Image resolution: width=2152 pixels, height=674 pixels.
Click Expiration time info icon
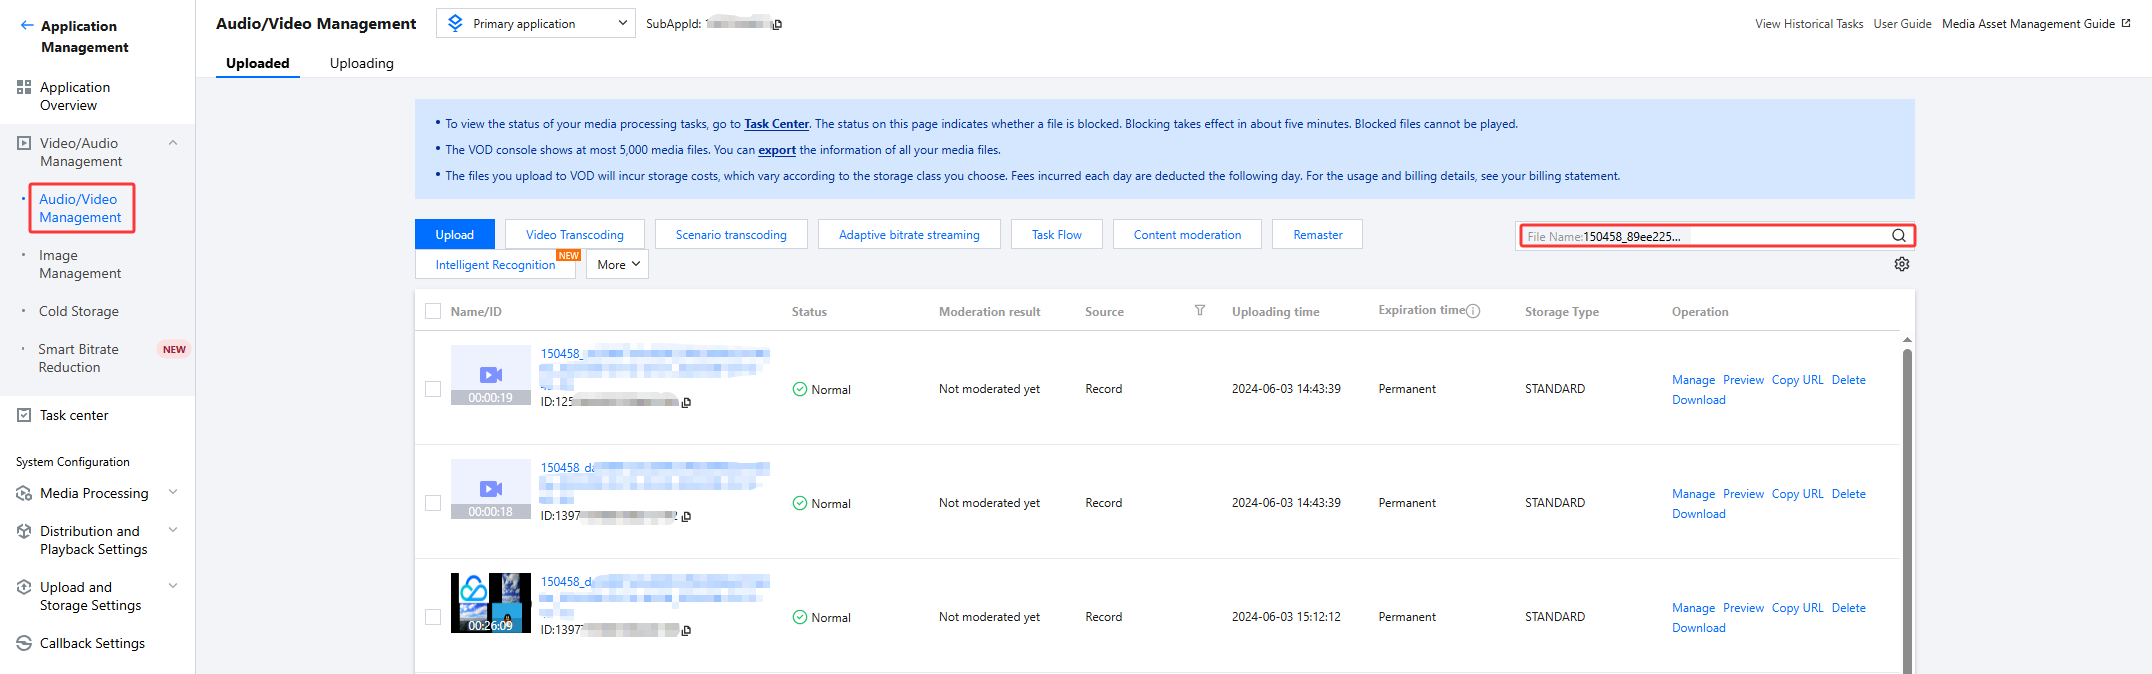[x=1473, y=311]
